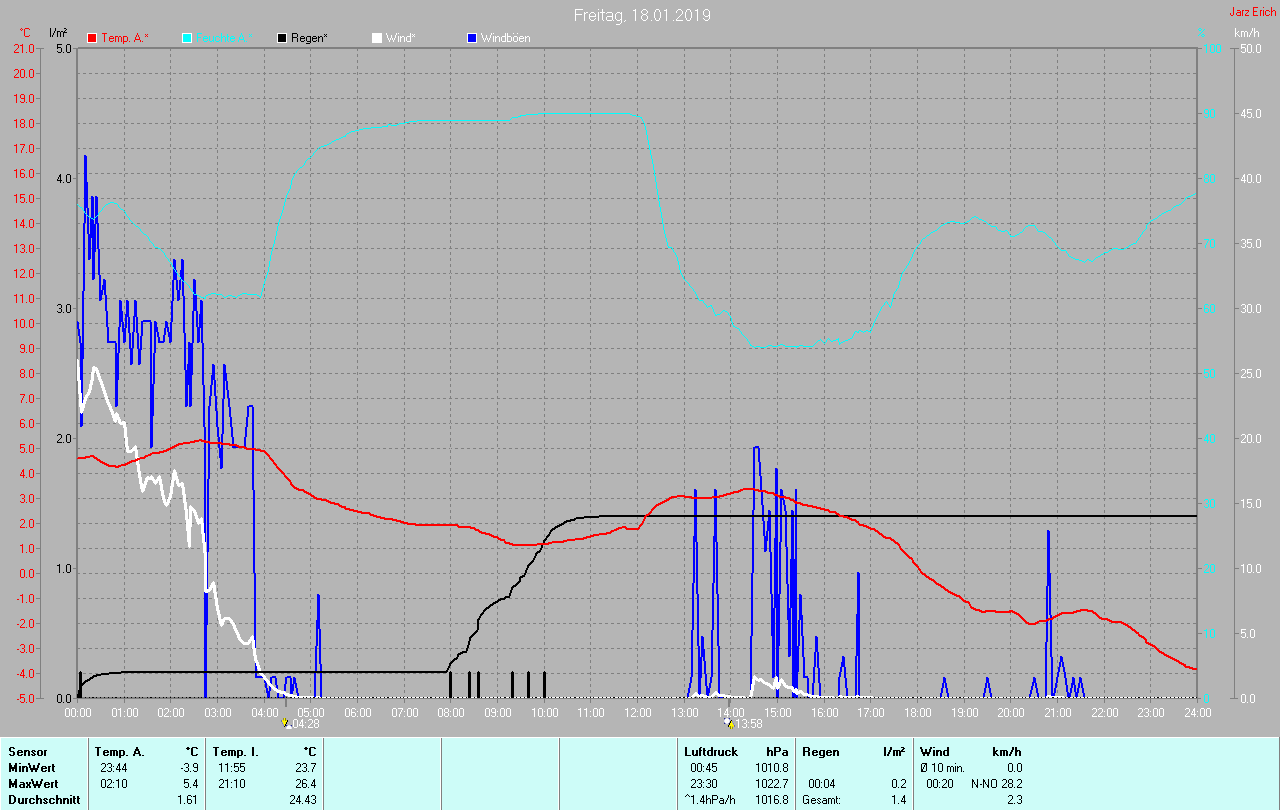Viewport: 1280px width, 810px height.
Task: Click the 02:10 maximum temperature time
Action: tap(113, 783)
